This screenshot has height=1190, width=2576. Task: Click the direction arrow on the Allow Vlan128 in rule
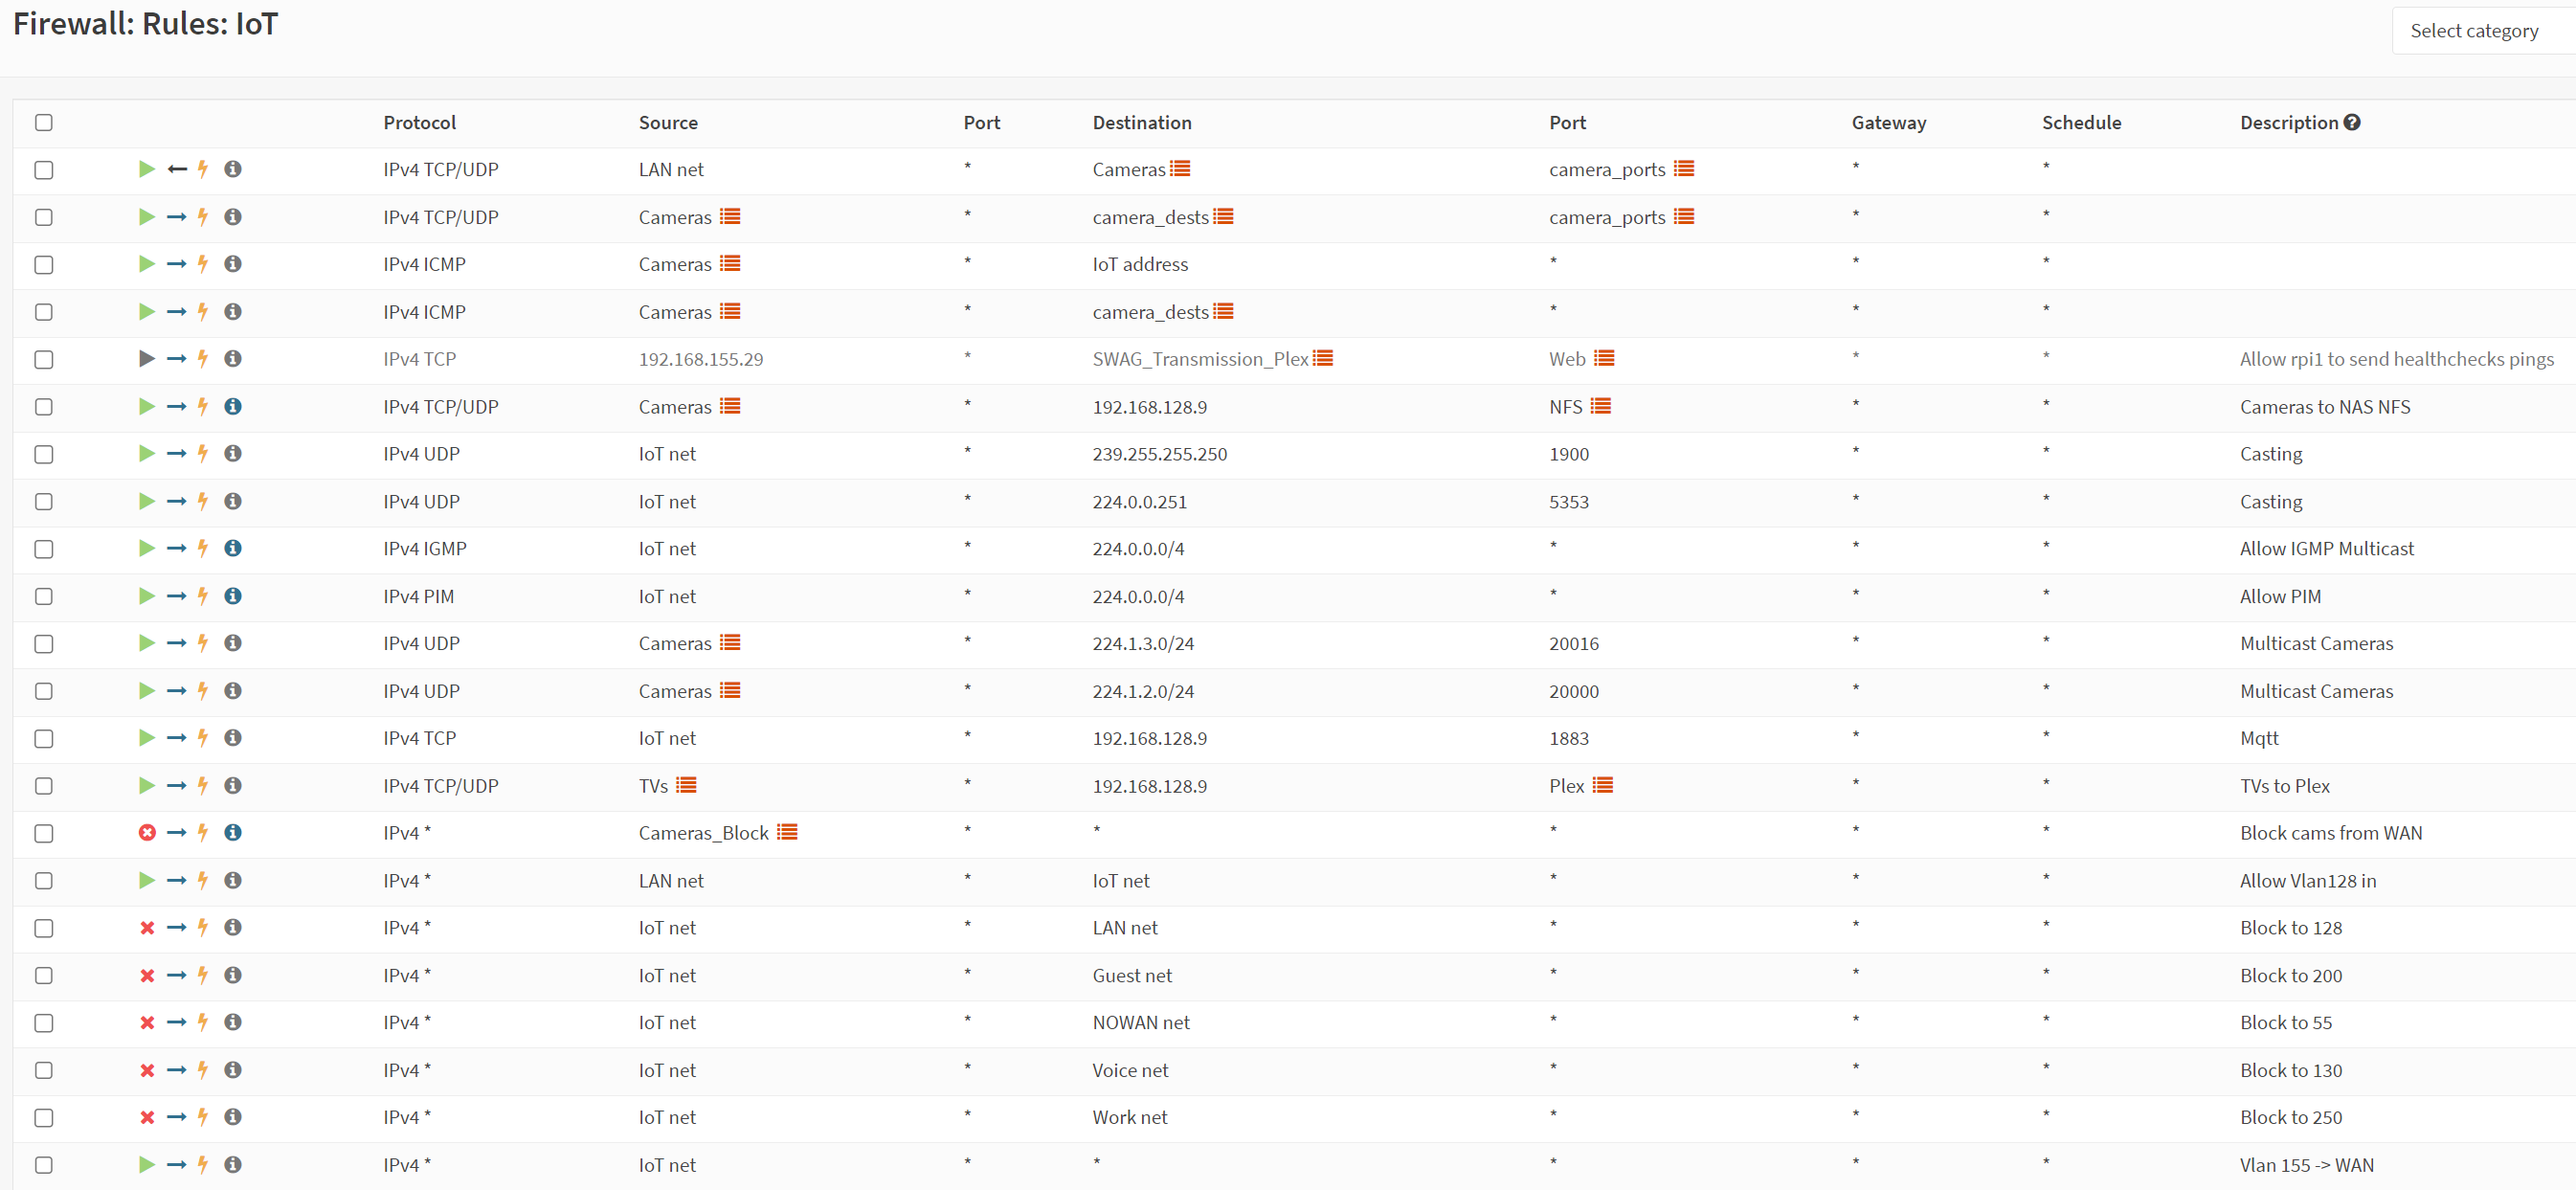click(177, 880)
